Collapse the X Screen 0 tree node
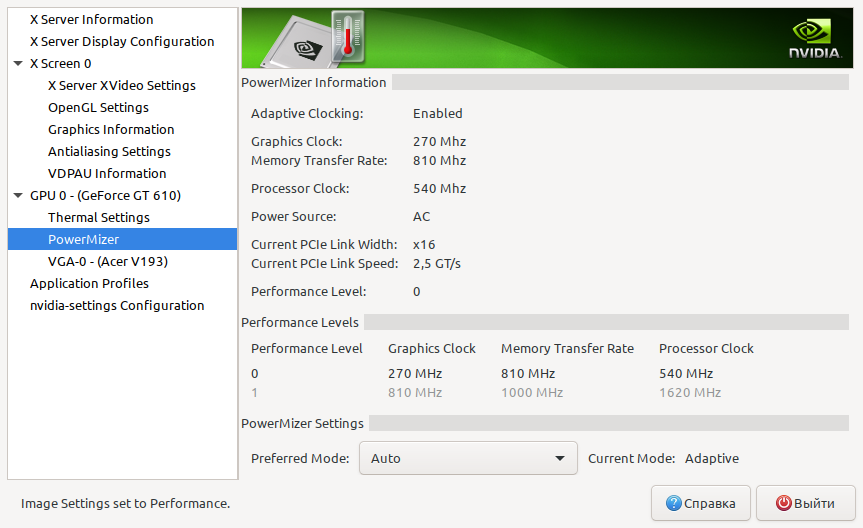Viewport: 863px width, 528px height. coord(18,63)
